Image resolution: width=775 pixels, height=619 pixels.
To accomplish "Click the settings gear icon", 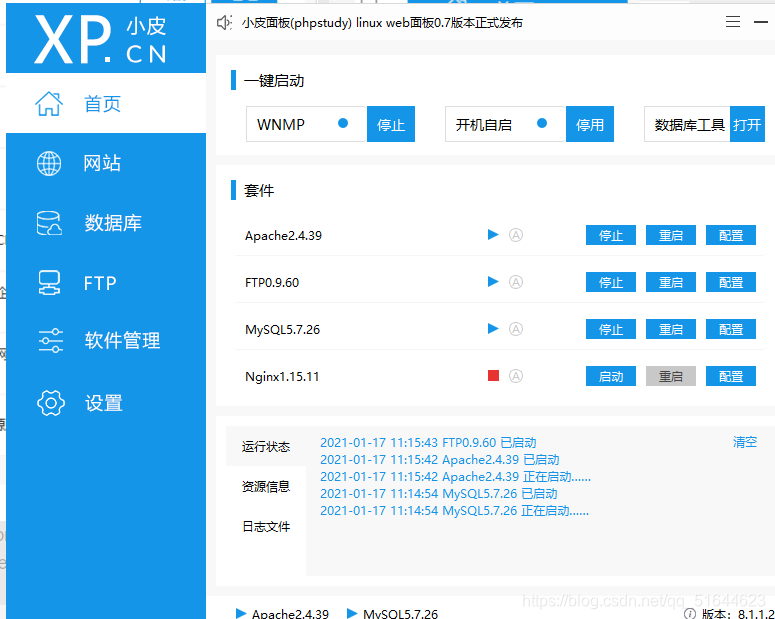I will [x=50, y=403].
